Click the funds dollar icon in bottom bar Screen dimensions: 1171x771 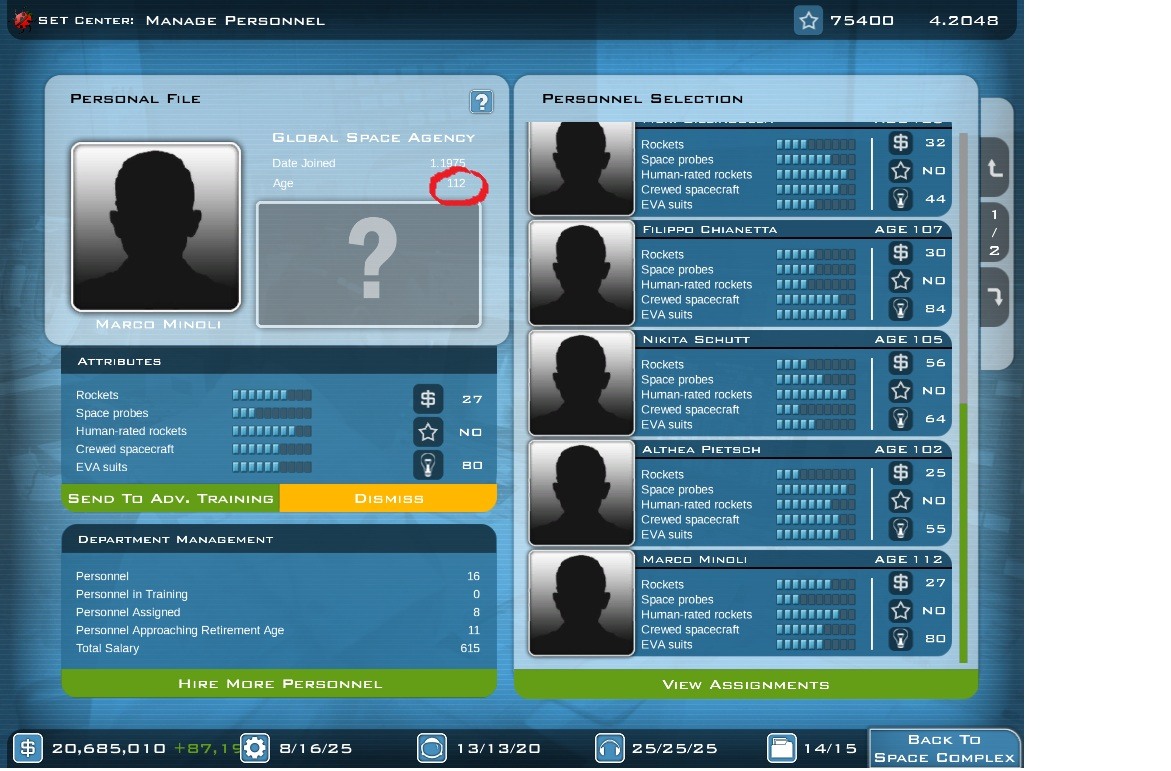pos(28,748)
